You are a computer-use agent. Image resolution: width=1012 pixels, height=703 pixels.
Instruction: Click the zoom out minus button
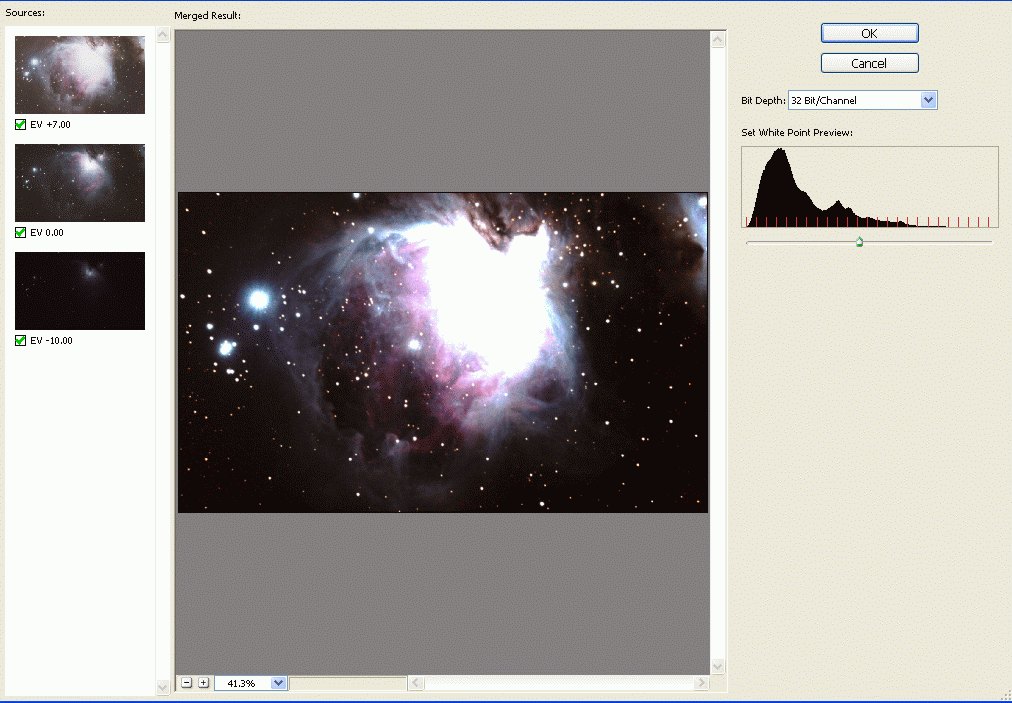187,683
